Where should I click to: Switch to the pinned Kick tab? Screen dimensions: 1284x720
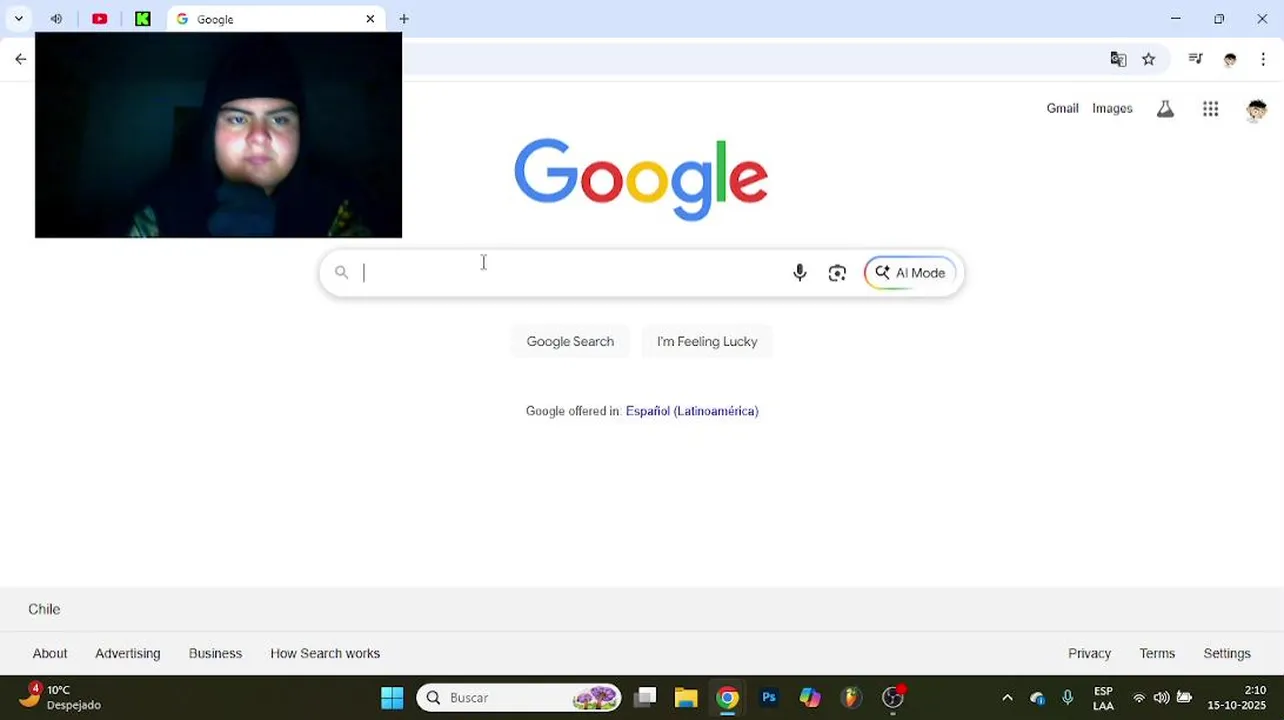(x=143, y=19)
